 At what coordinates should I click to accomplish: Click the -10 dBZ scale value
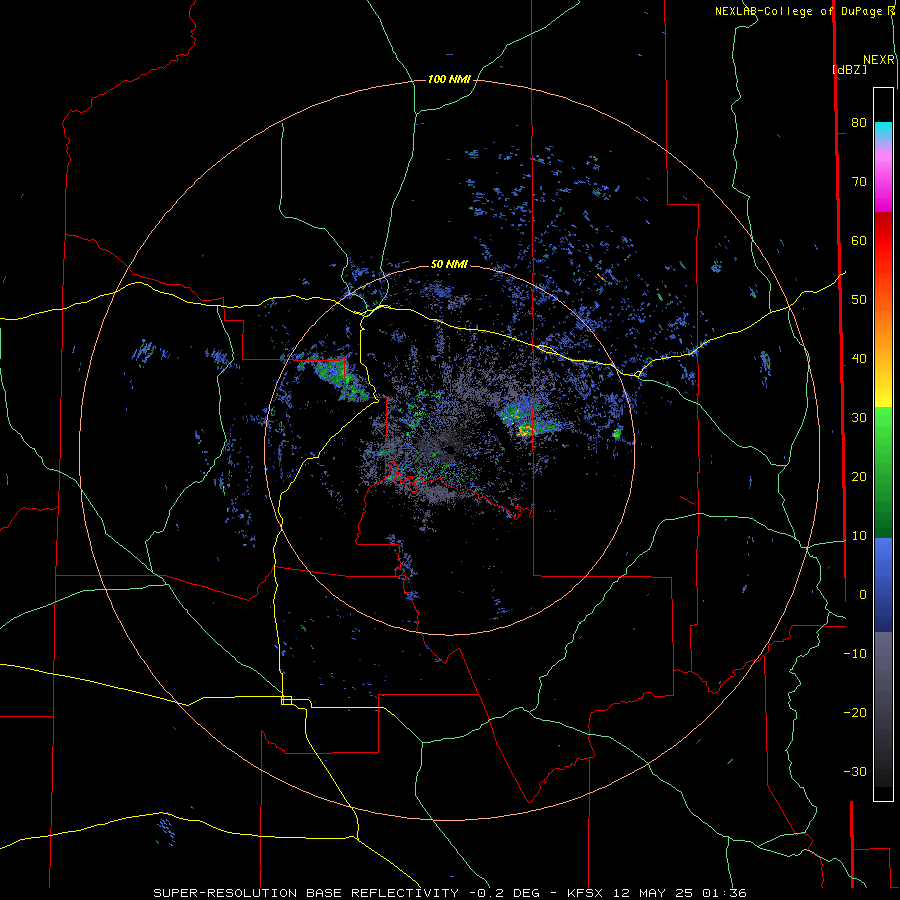[855, 654]
